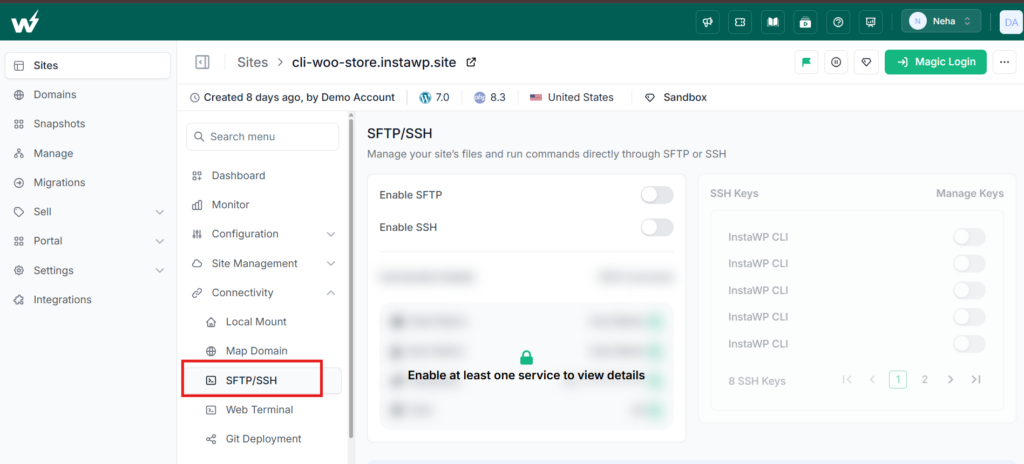1024x464 pixels.
Task: Expand the Configuration menu group
Action: 331,234
